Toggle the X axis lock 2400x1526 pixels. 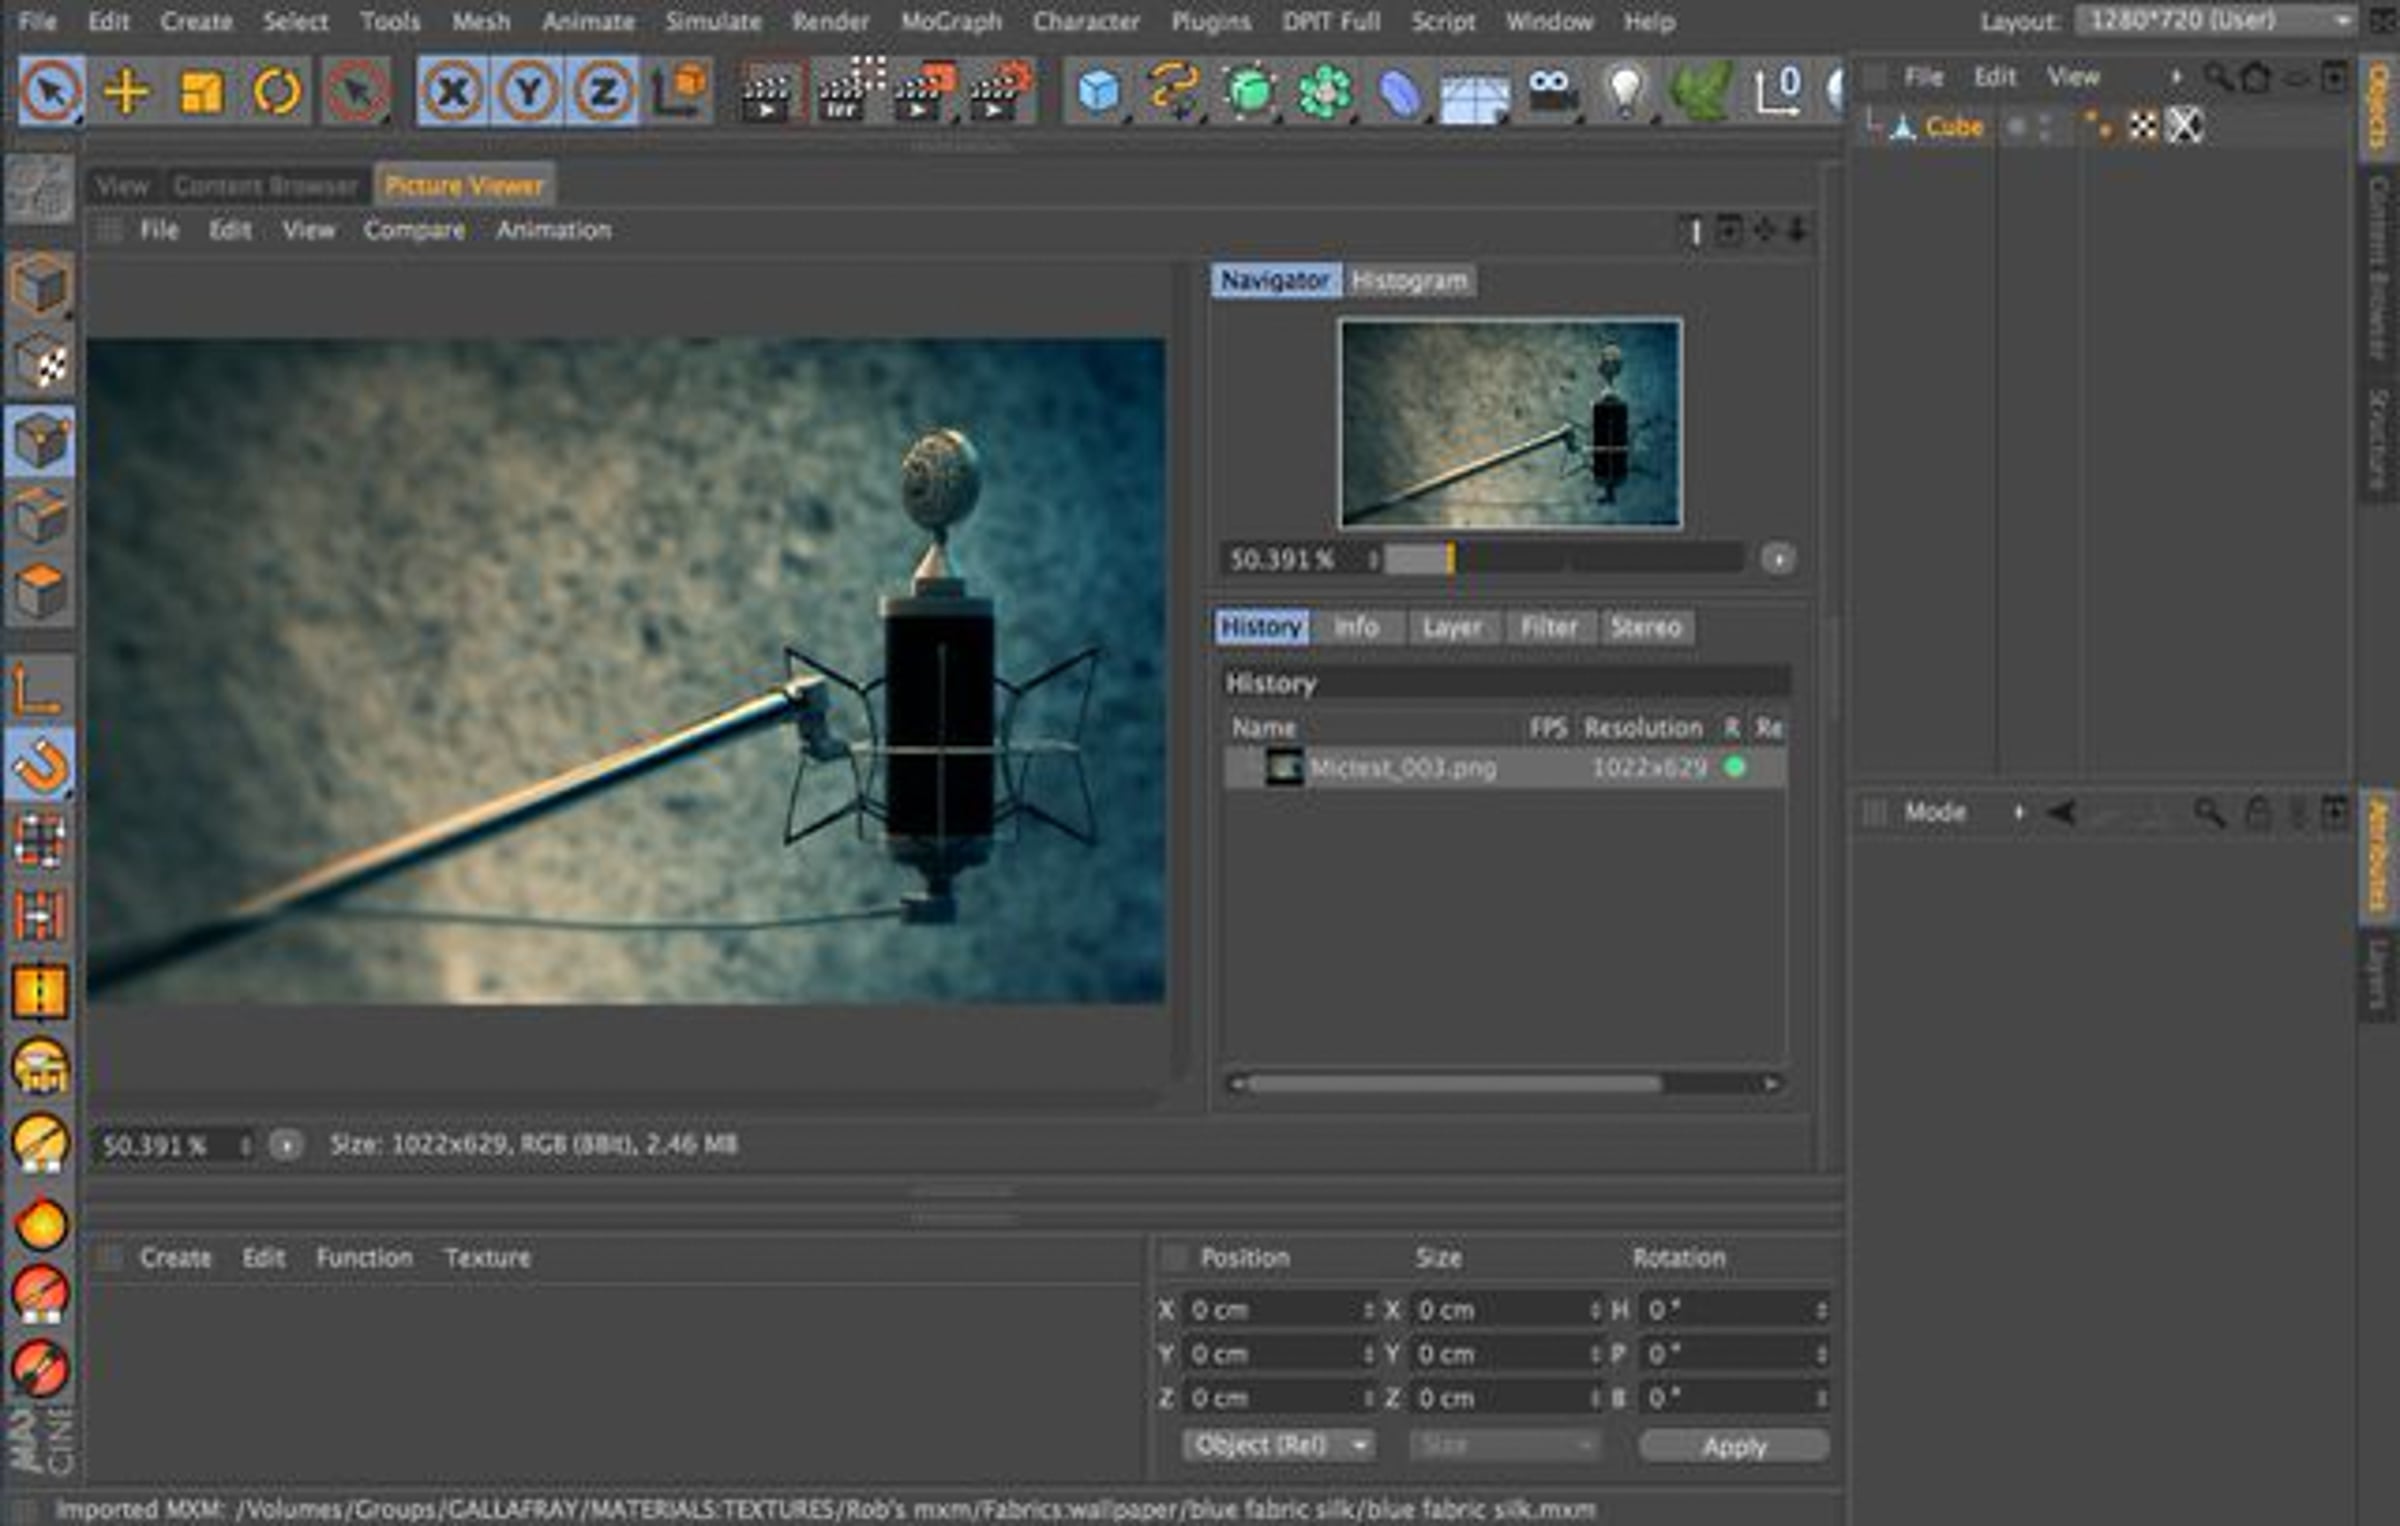(x=453, y=92)
